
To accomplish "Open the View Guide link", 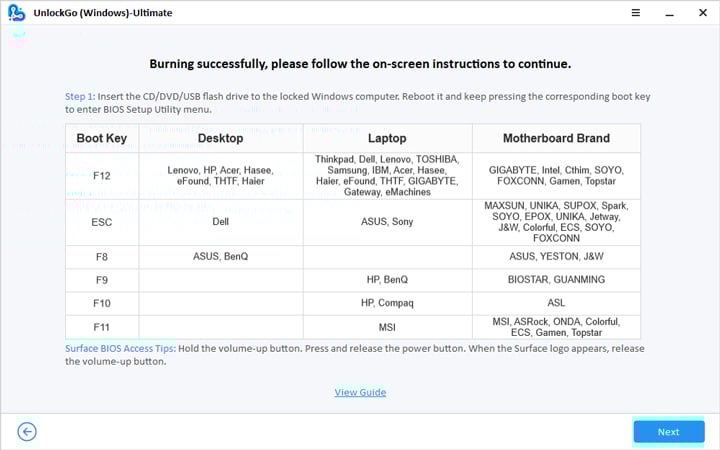I will click(360, 392).
